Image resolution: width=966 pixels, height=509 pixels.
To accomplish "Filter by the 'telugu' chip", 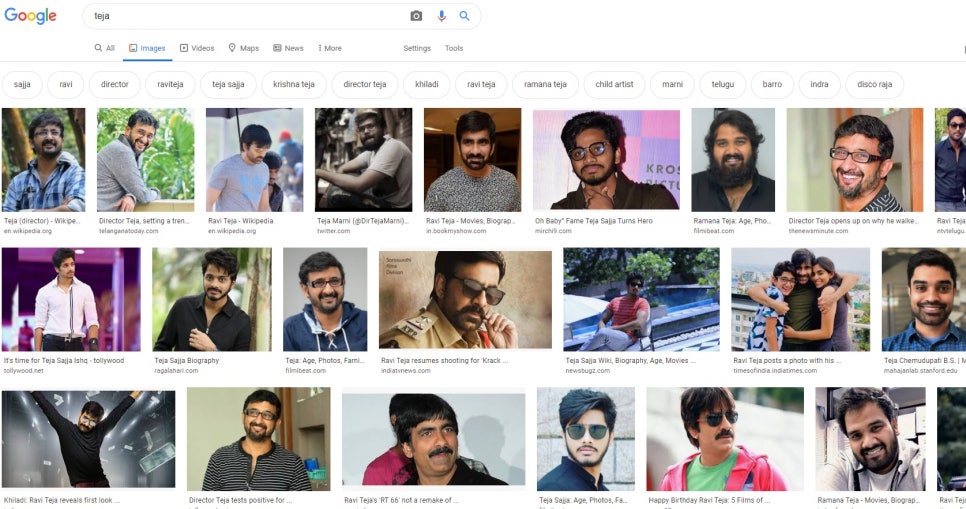I will 723,84.
